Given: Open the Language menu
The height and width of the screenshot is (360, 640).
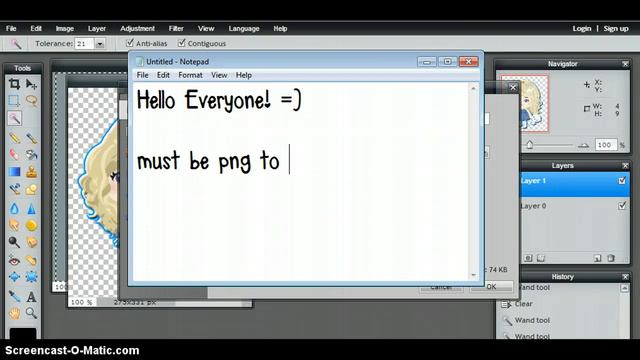Looking at the screenshot, I should pyautogui.click(x=244, y=29).
